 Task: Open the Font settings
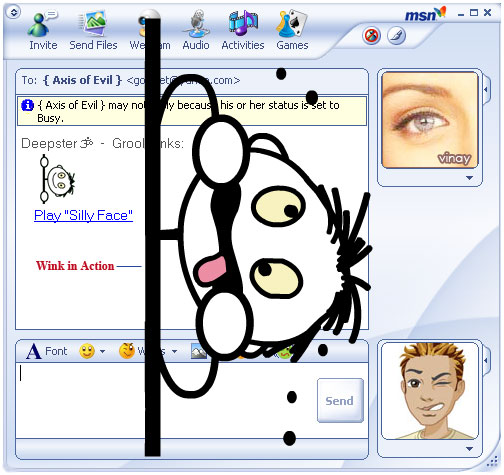(x=47, y=351)
